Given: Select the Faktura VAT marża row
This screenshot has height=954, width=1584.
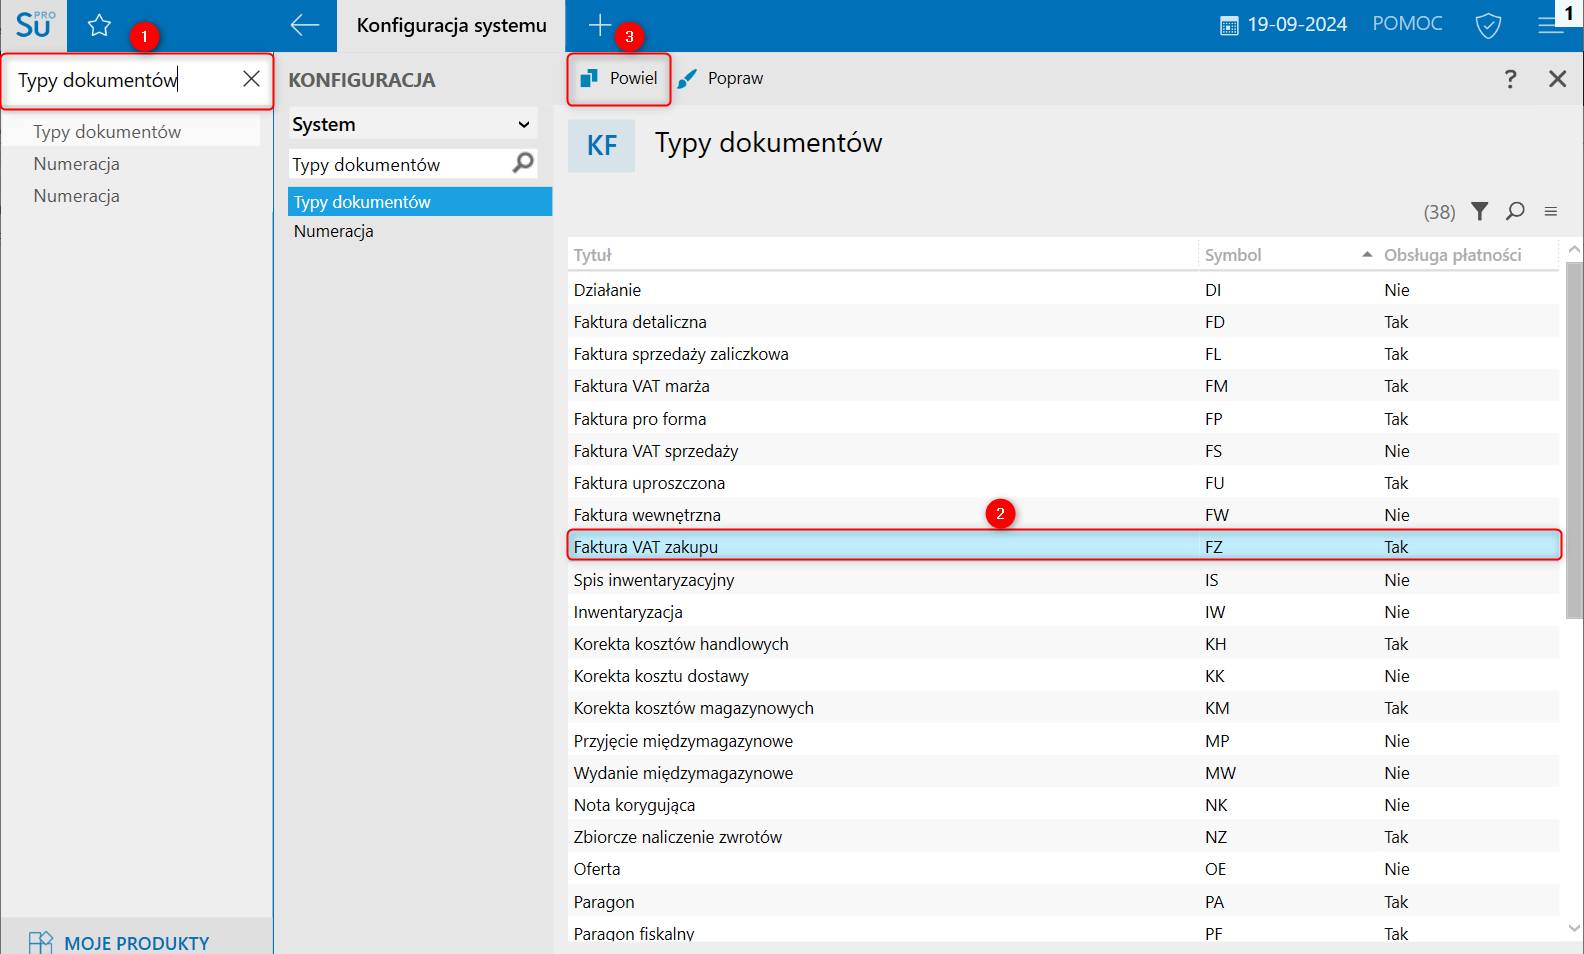Looking at the screenshot, I should [x=1063, y=386].
